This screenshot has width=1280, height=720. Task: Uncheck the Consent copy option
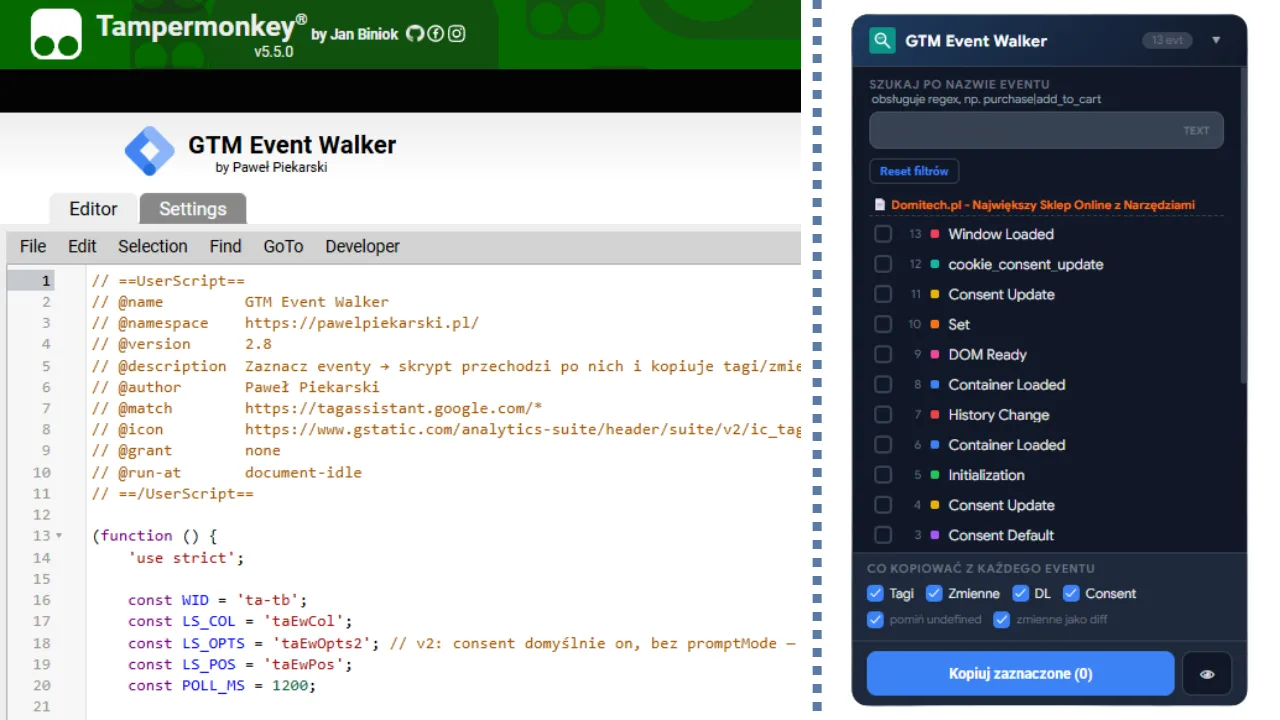1071,593
